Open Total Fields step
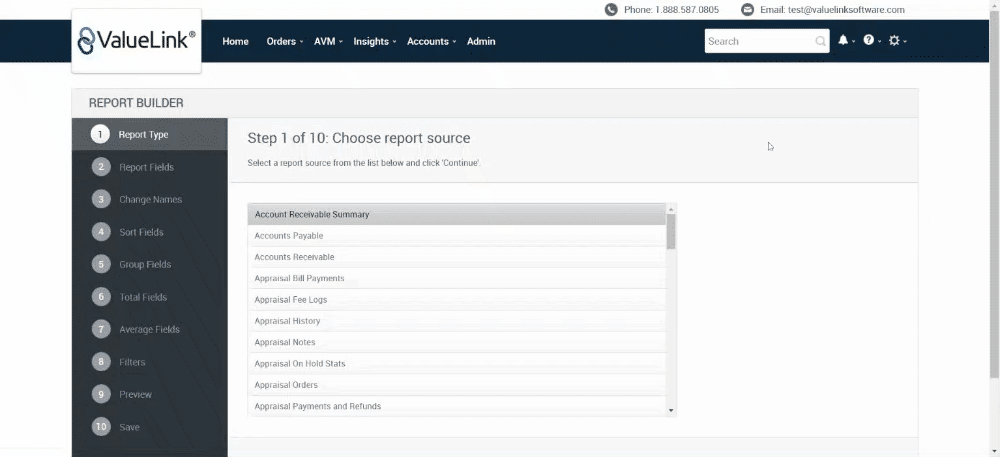This screenshot has height=457, width=1000. click(150, 296)
